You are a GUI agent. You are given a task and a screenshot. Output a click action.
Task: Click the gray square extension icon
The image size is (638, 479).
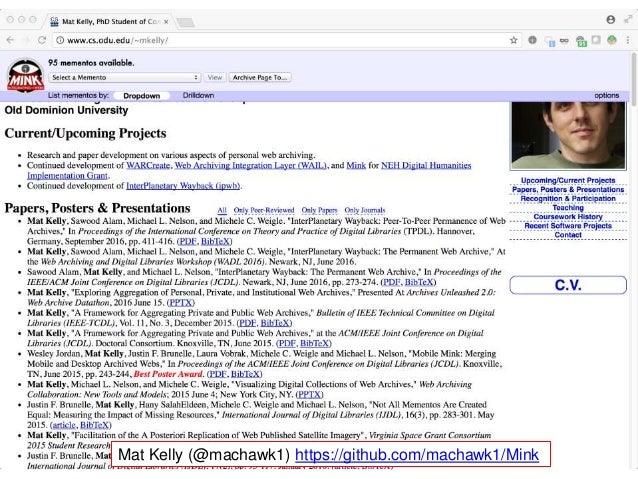596,40
